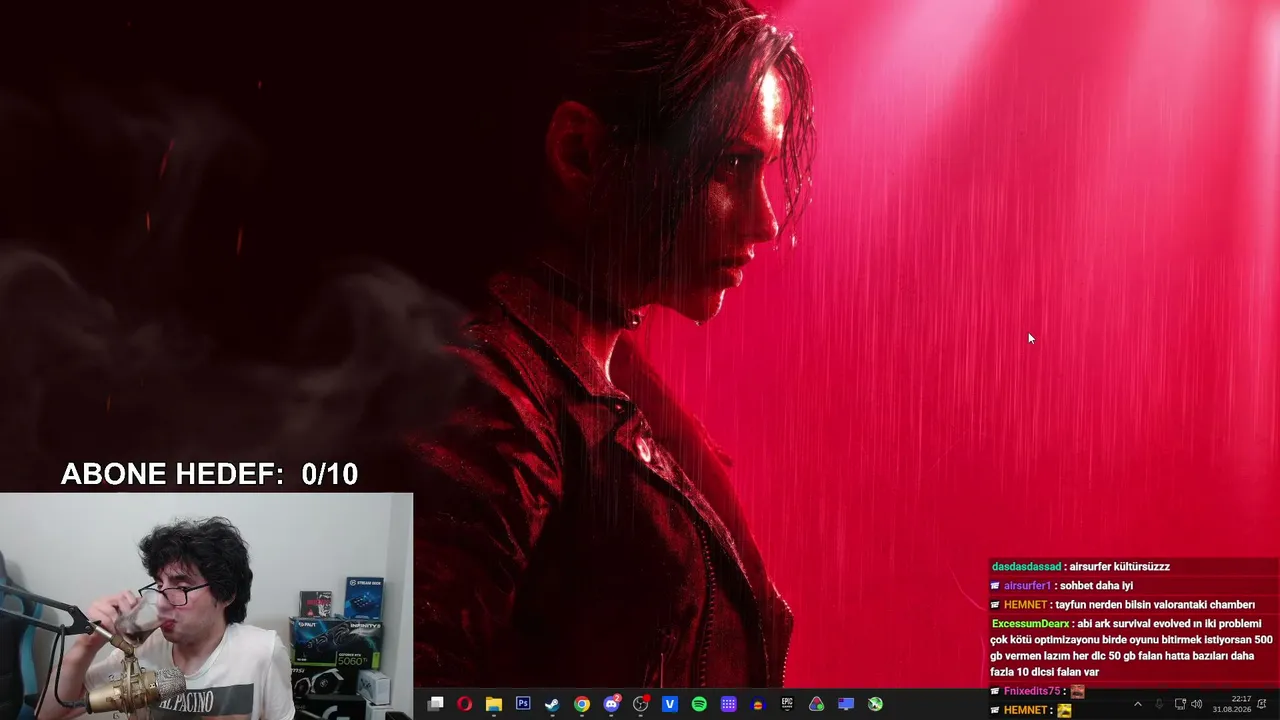The width and height of the screenshot is (1280, 720).
Task: Open File Explorer from the taskbar
Action: coord(493,704)
